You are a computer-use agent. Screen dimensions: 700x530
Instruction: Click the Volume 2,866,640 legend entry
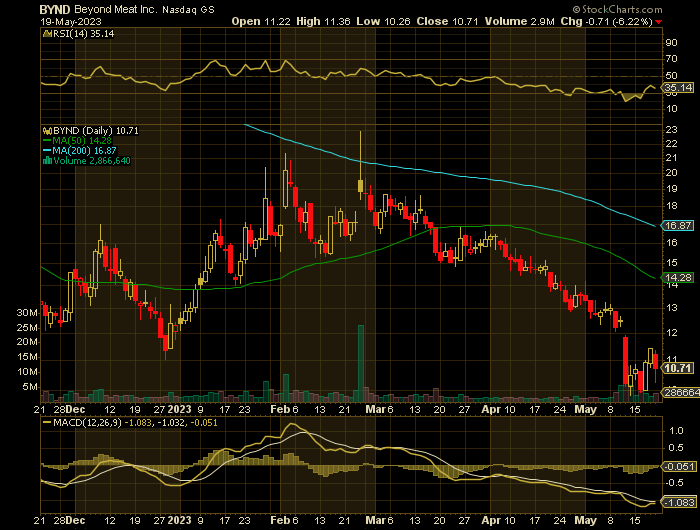pos(92,161)
